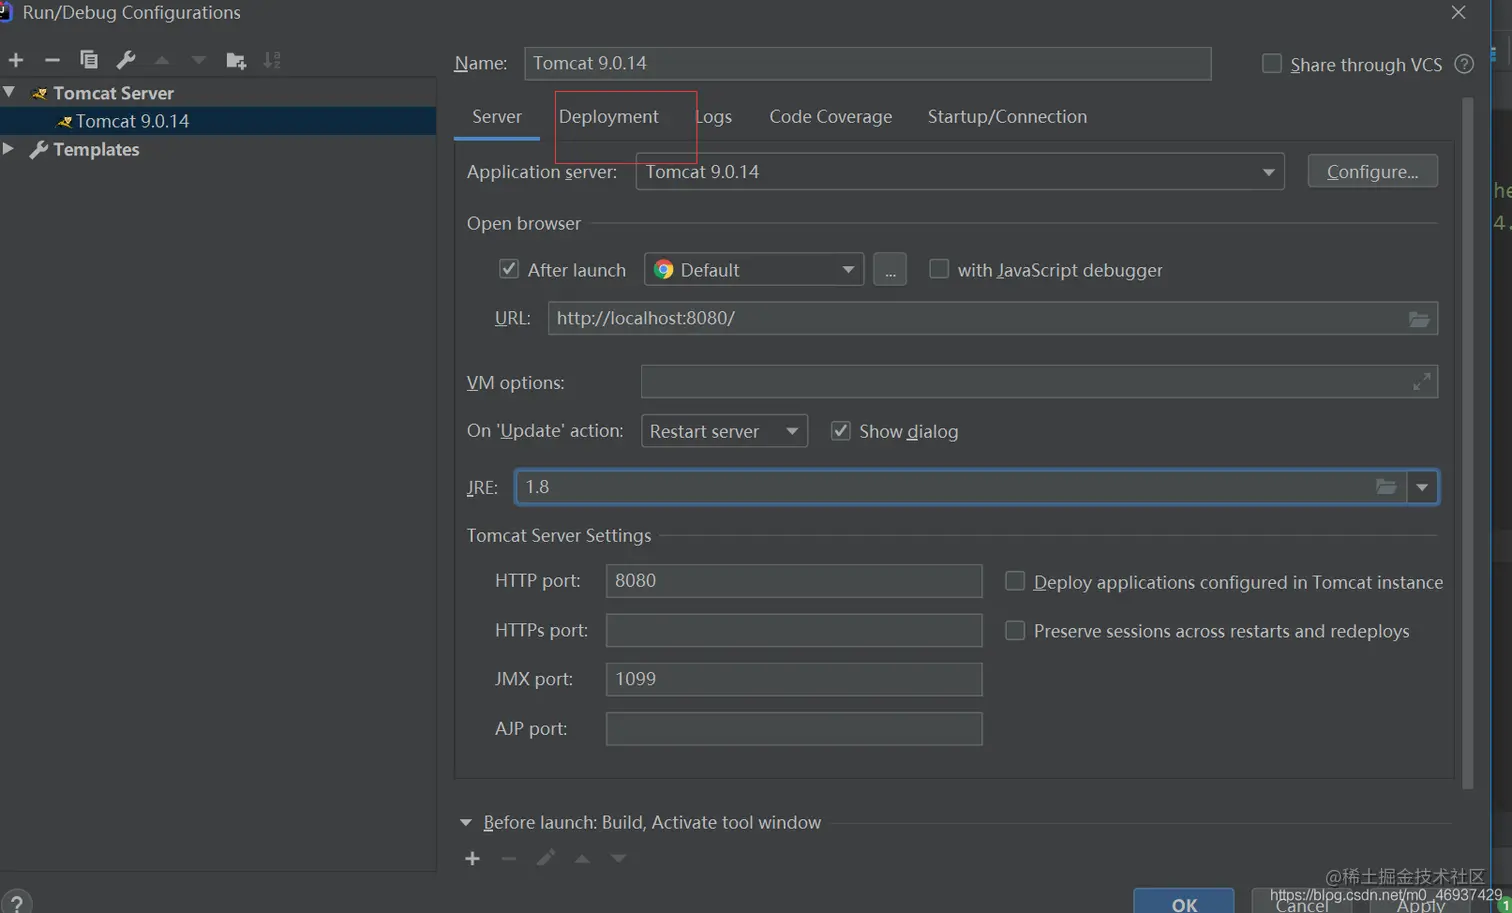Click the HTTPs port field
1512x913 pixels.
(x=794, y=630)
